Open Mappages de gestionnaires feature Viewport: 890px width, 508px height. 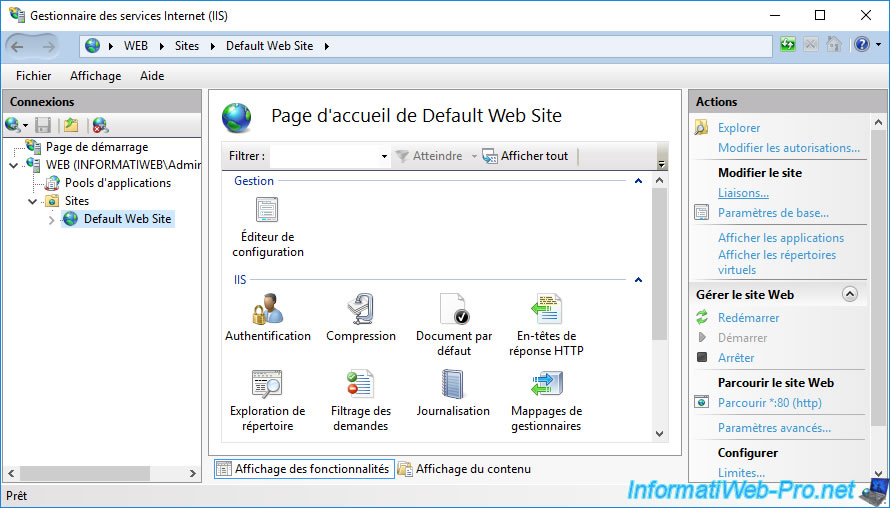pos(546,400)
